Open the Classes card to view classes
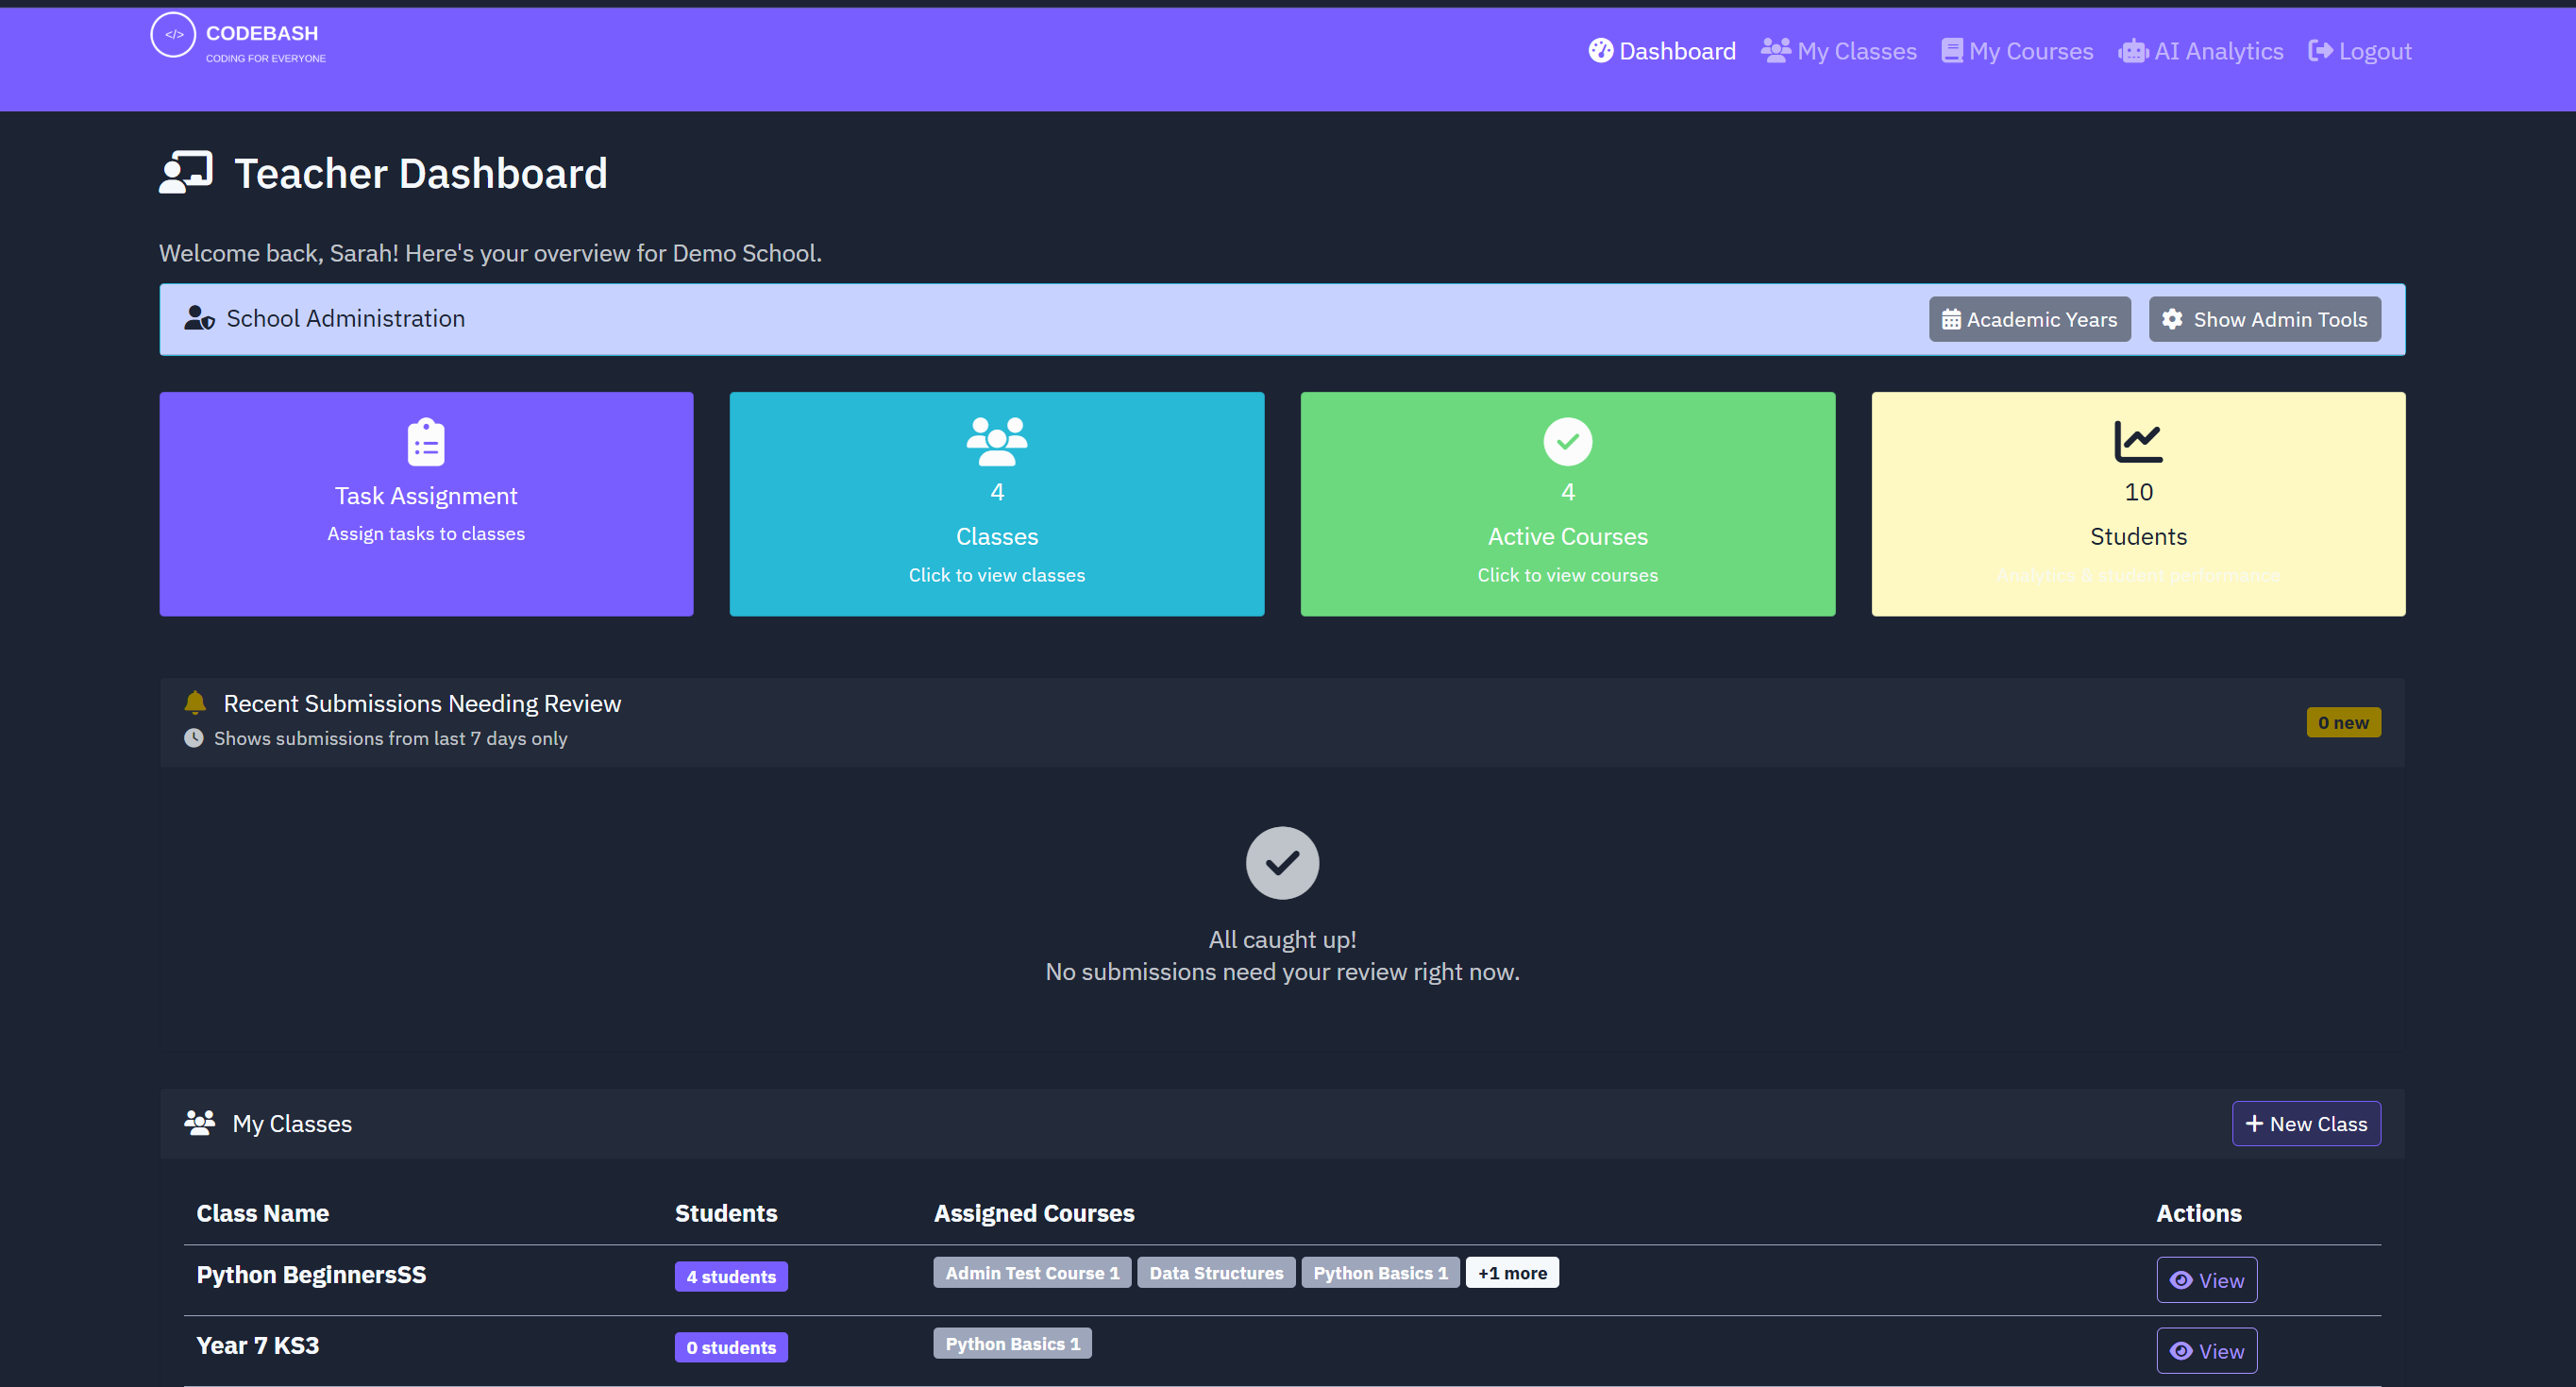The width and height of the screenshot is (2576, 1387). pos(997,504)
